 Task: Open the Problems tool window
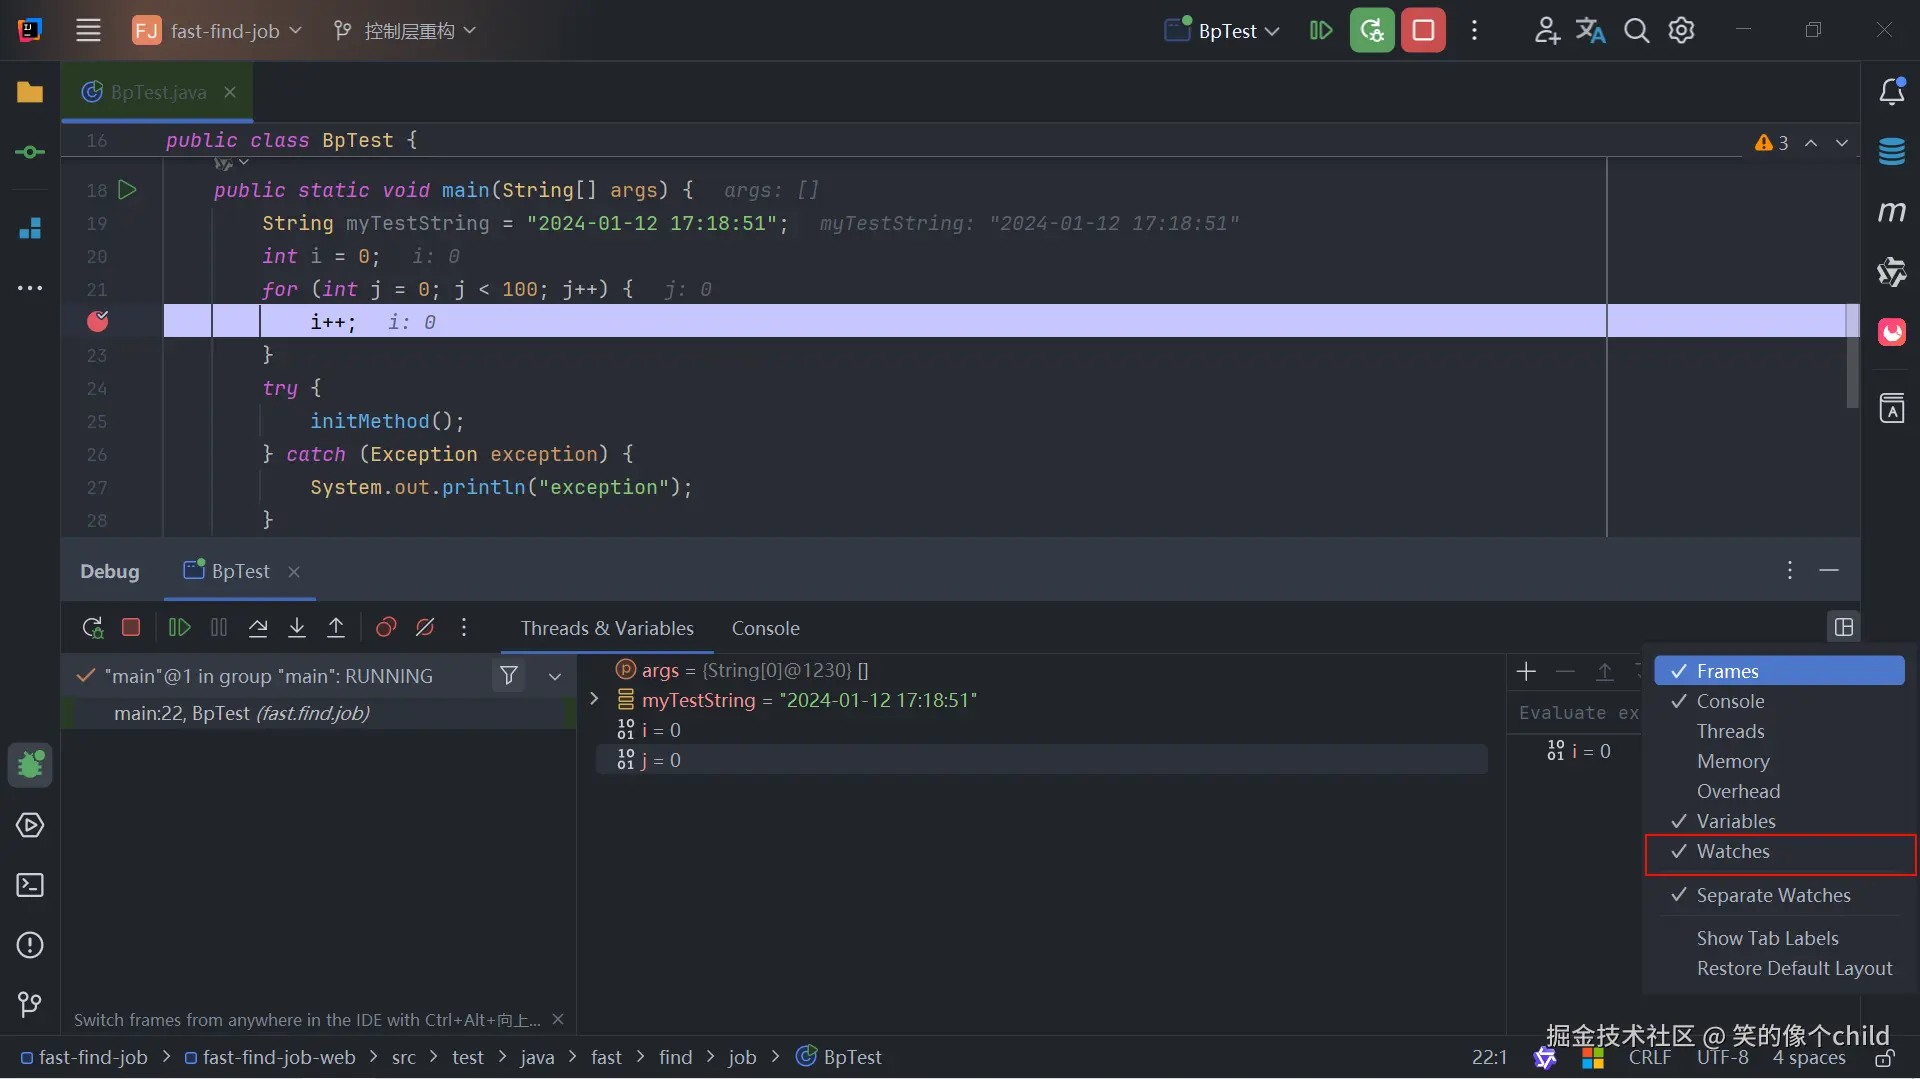(30, 945)
